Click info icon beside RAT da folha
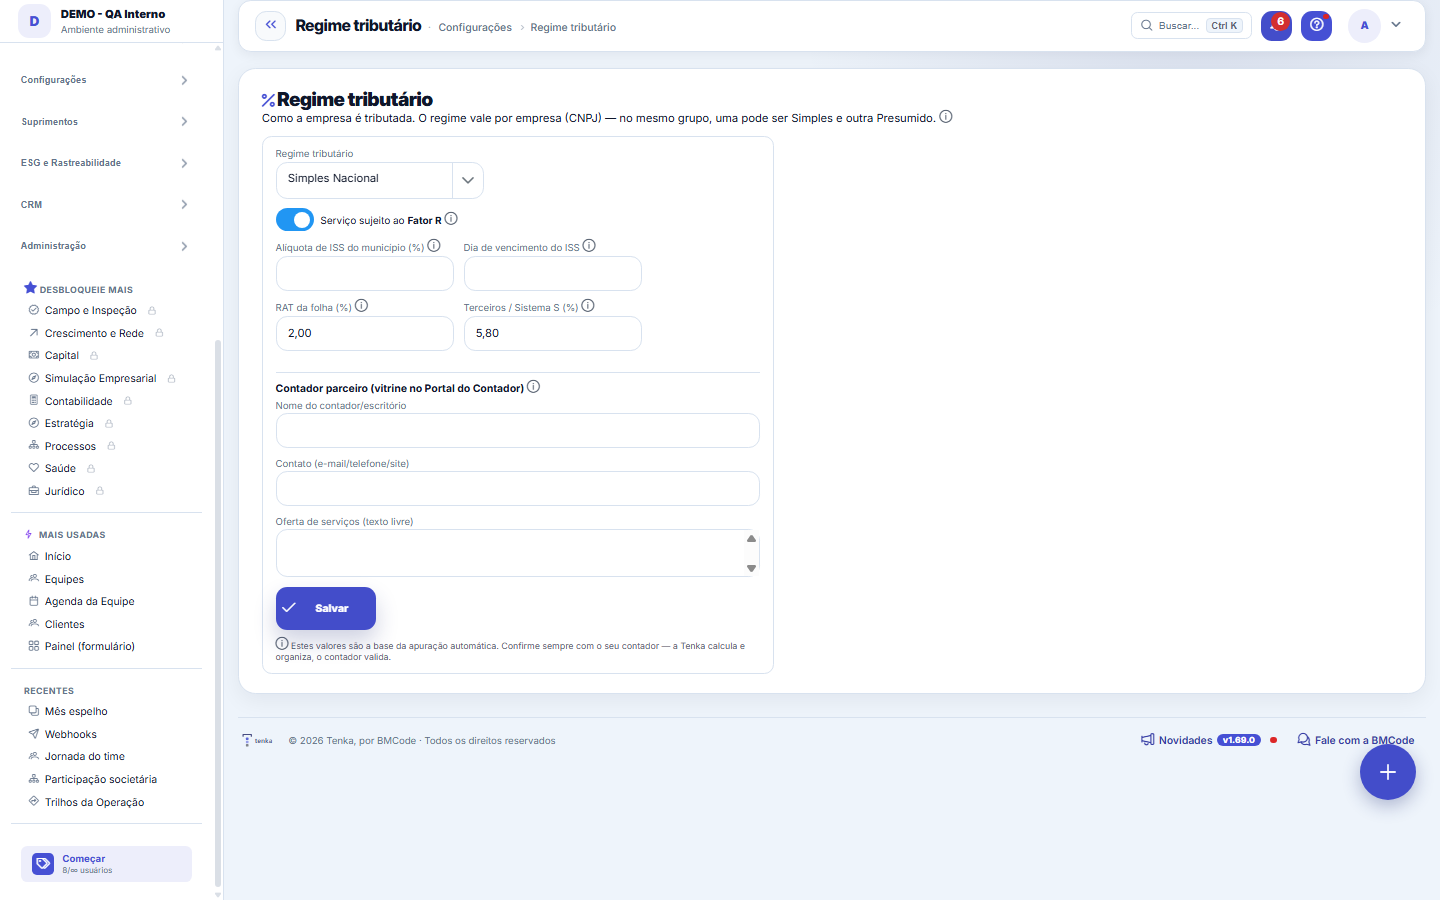1440x900 pixels. coord(362,306)
